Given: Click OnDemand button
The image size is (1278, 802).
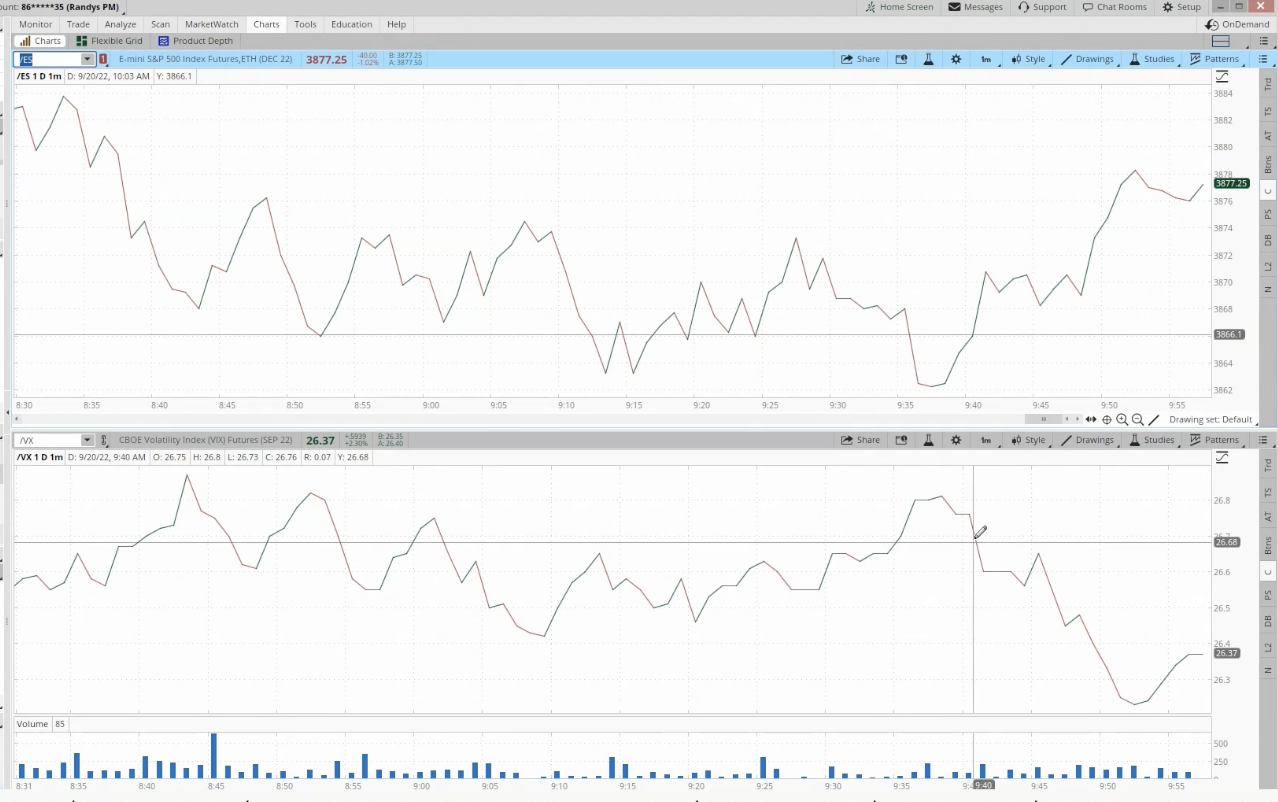Looking at the screenshot, I should pyautogui.click(x=1238, y=24).
